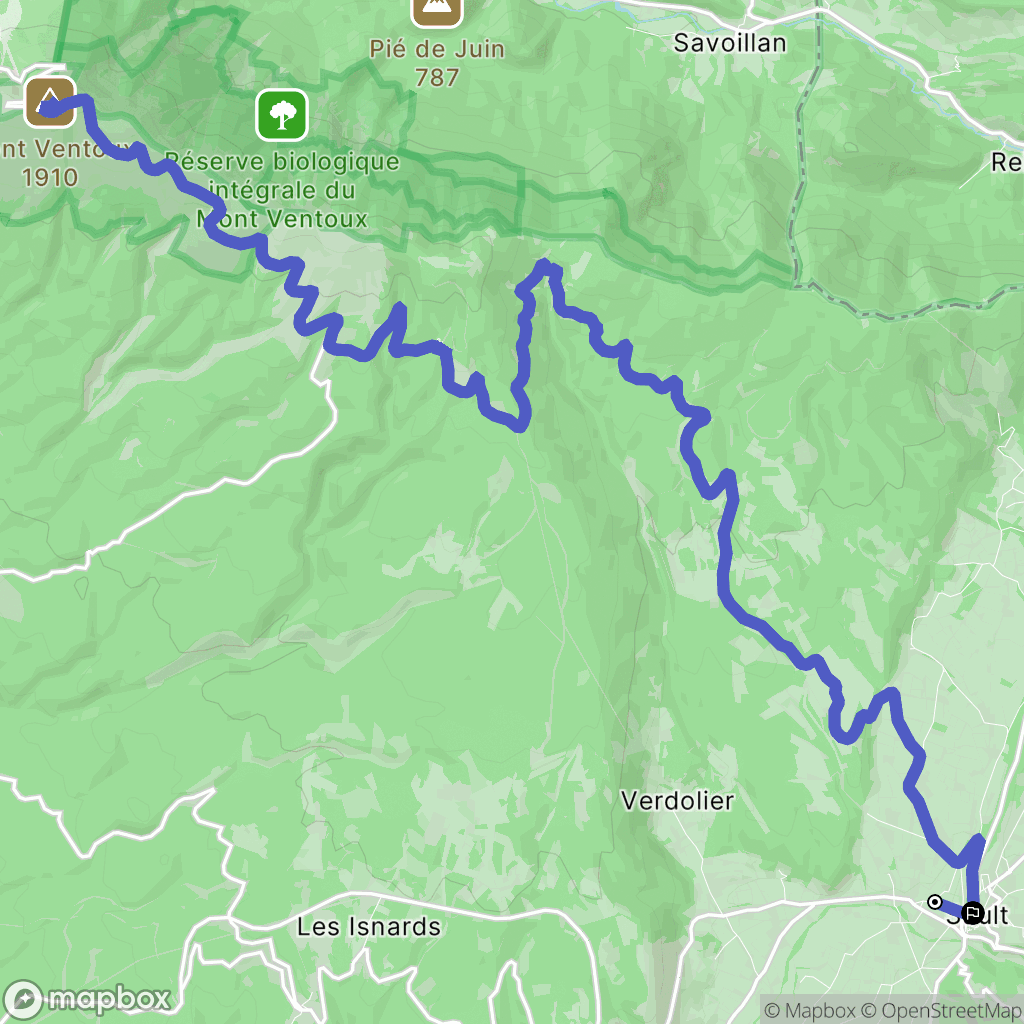
Task: Click the Pié de Juin 787 label
Action: (437, 63)
